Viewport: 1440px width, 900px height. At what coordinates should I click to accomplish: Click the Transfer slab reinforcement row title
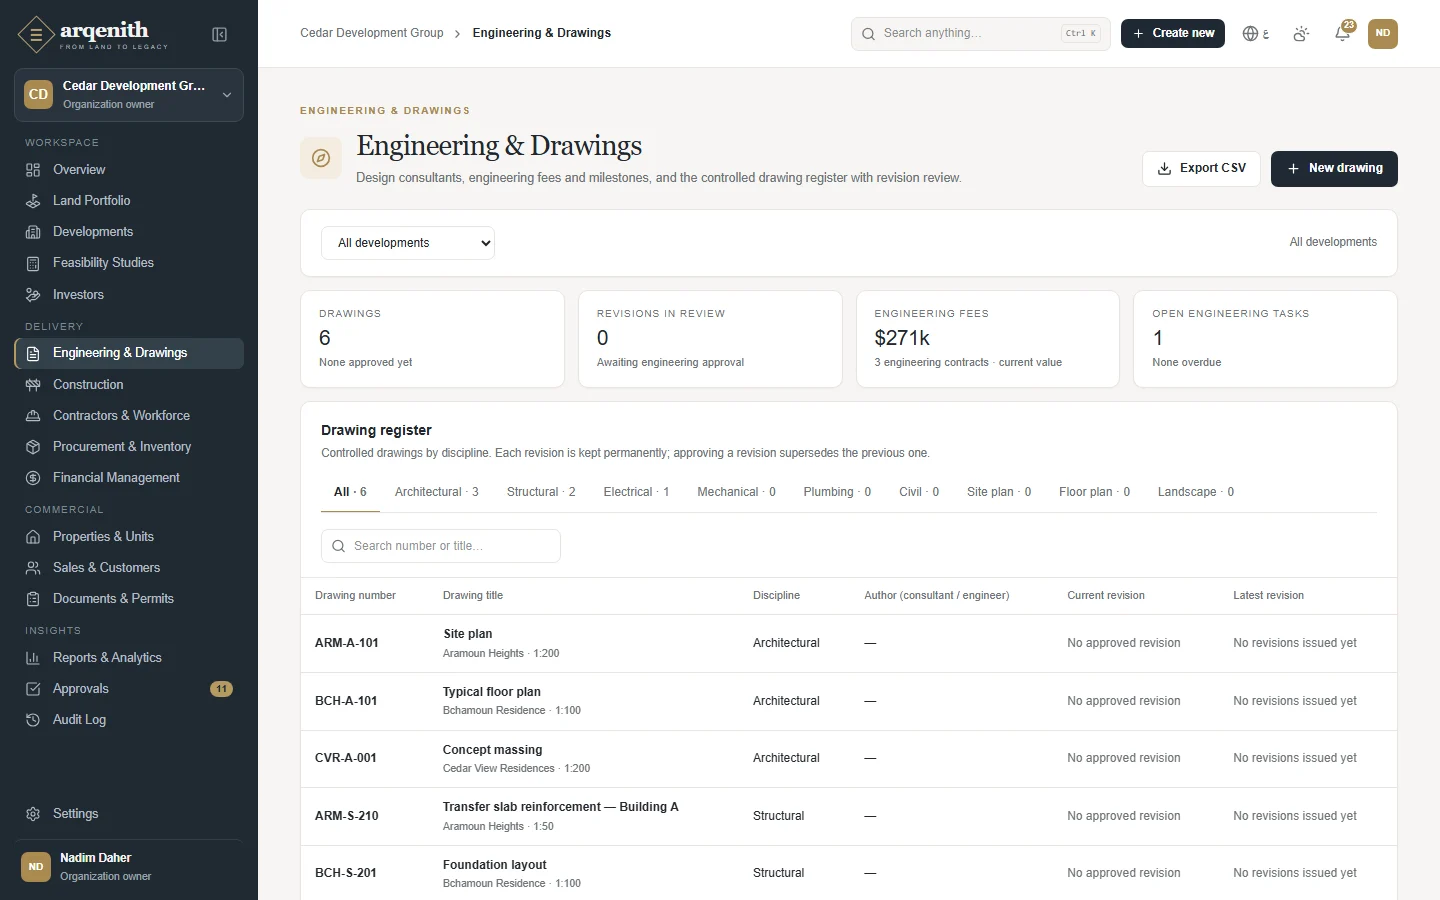tap(561, 807)
